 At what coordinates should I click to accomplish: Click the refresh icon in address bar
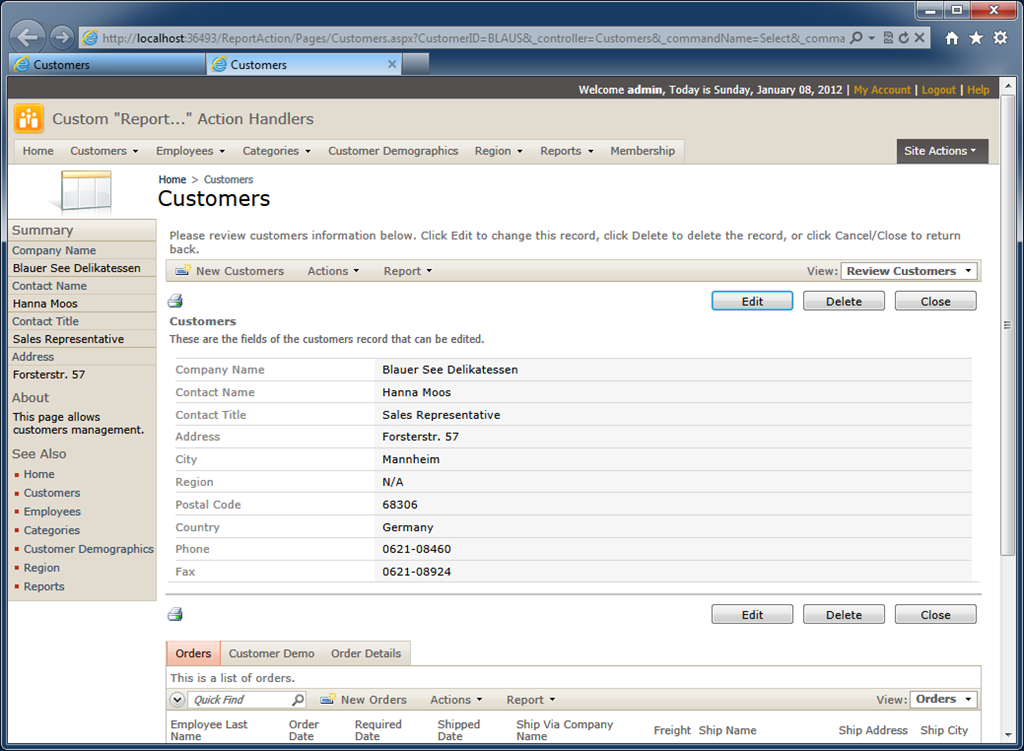pyautogui.click(x=904, y=38)
